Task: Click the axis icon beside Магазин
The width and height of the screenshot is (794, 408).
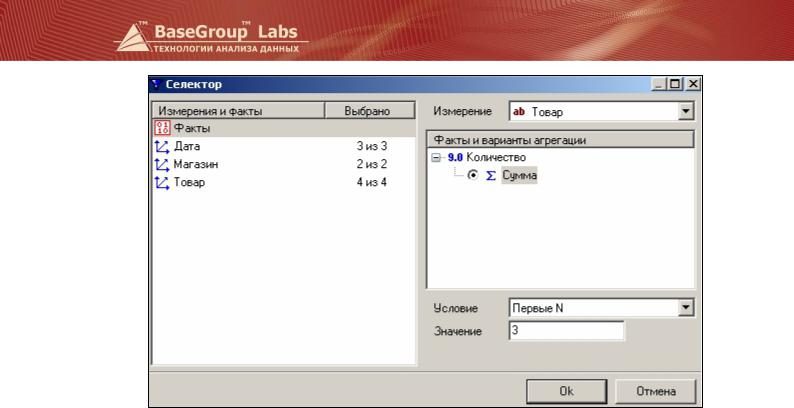Action: [x=162, y=165]
